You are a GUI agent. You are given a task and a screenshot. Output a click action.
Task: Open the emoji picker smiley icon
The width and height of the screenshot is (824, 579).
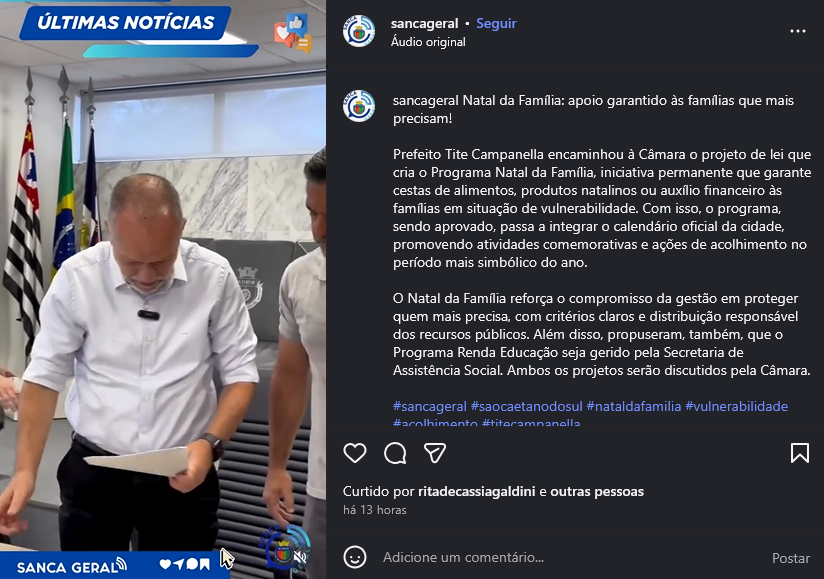[x=355, y=557]
